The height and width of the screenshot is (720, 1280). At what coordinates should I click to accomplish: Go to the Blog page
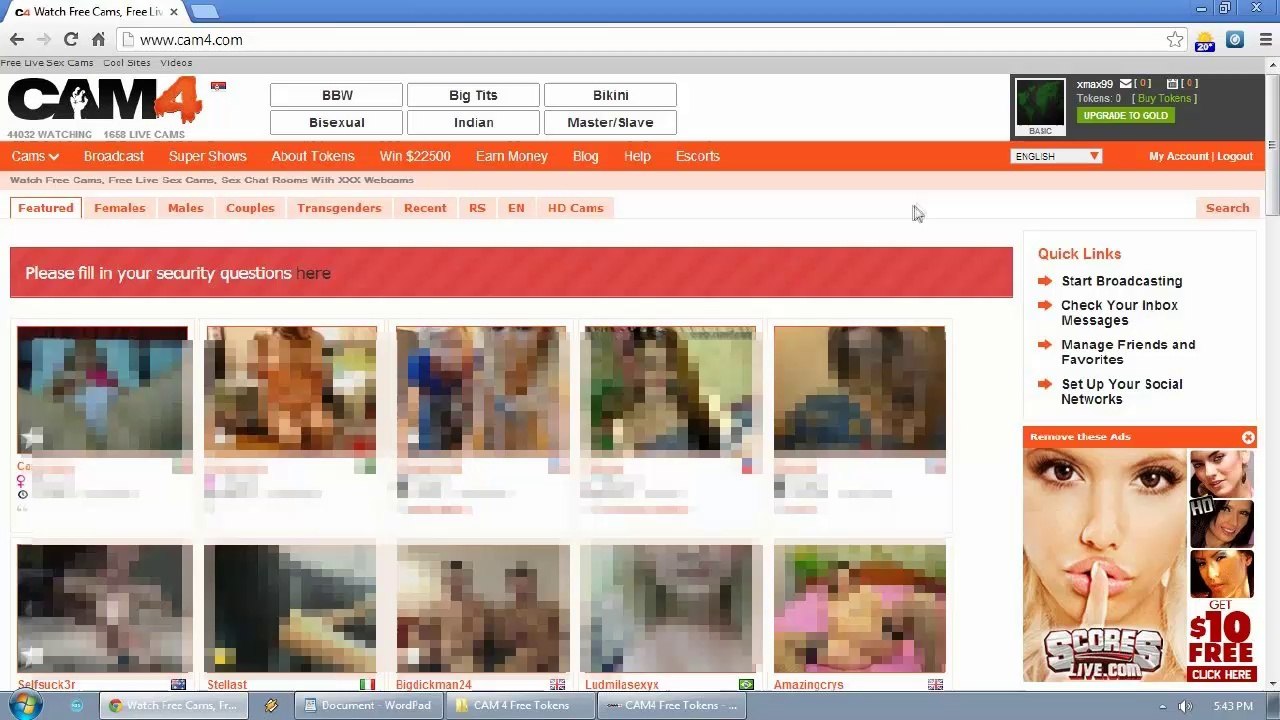(x=586, y=156)
